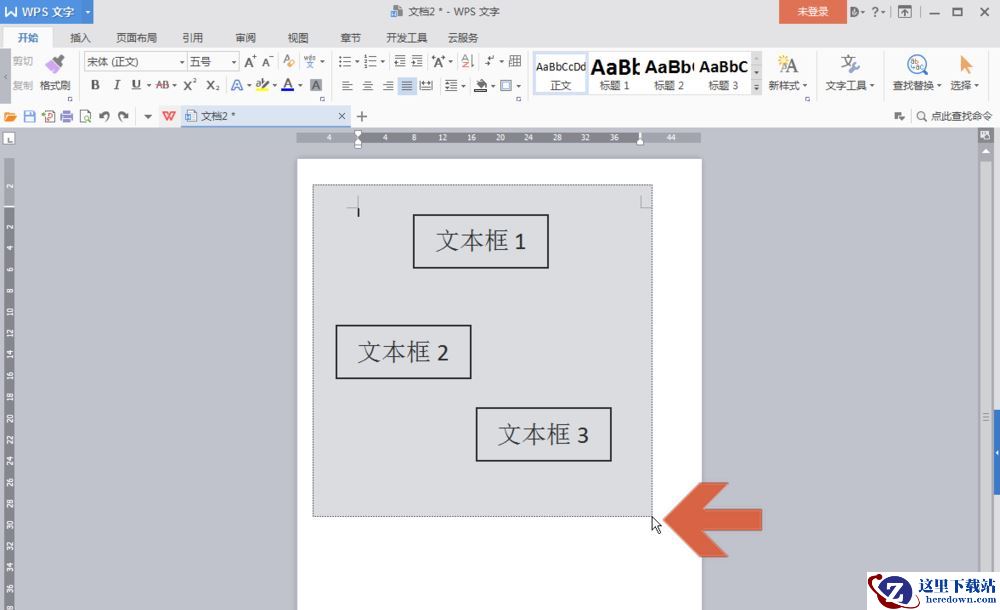This screenshot has height=610, width=1000.
Task: Apply the 标题 1 style
Action: click(614, 74)
